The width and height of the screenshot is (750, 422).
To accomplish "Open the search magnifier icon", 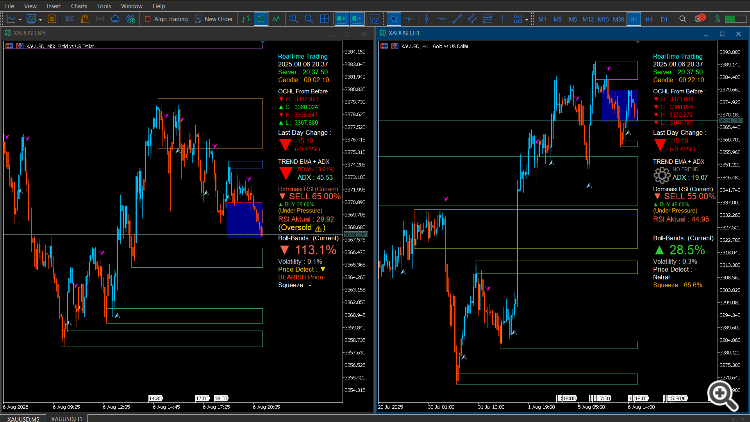I will (x=683, y=19).
